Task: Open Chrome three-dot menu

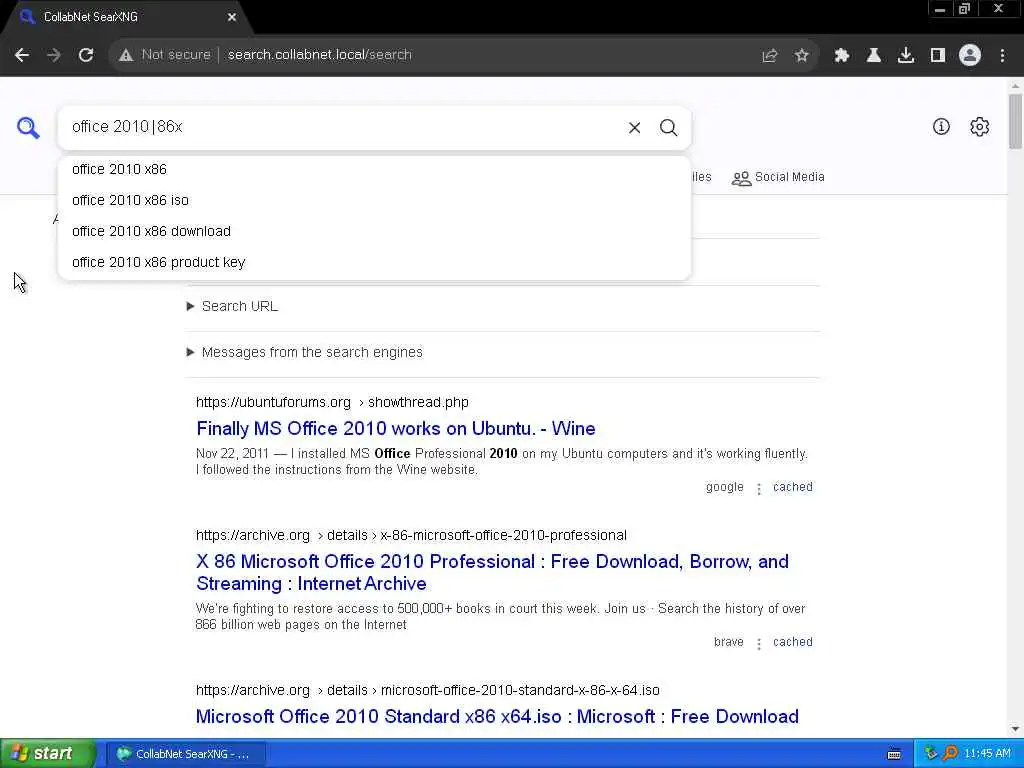Action: pos(1002,56)
